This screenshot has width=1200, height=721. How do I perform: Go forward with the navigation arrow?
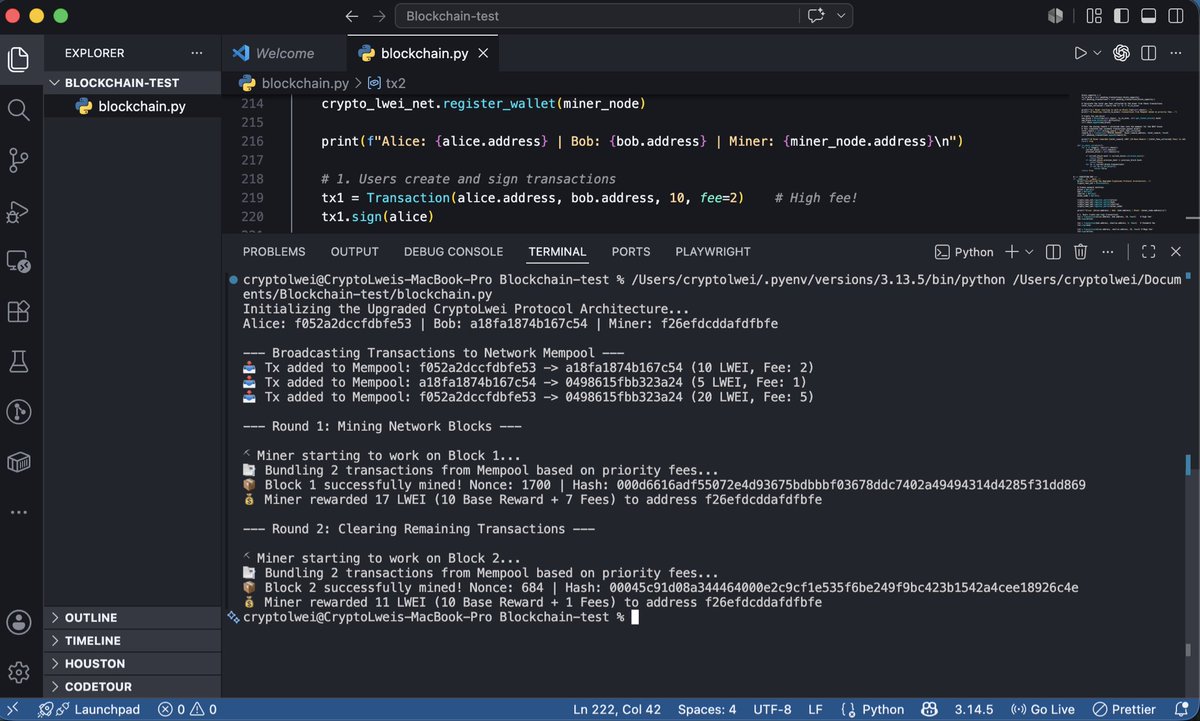tap(378, 16)
